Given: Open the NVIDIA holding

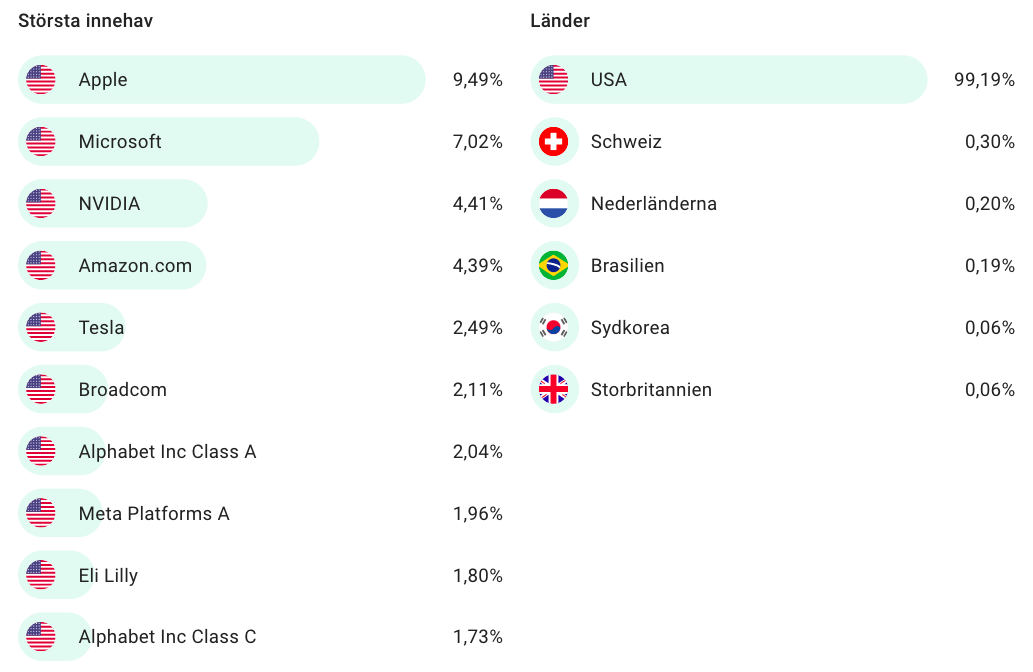Looking at the screenshot, I should point(109,204).
